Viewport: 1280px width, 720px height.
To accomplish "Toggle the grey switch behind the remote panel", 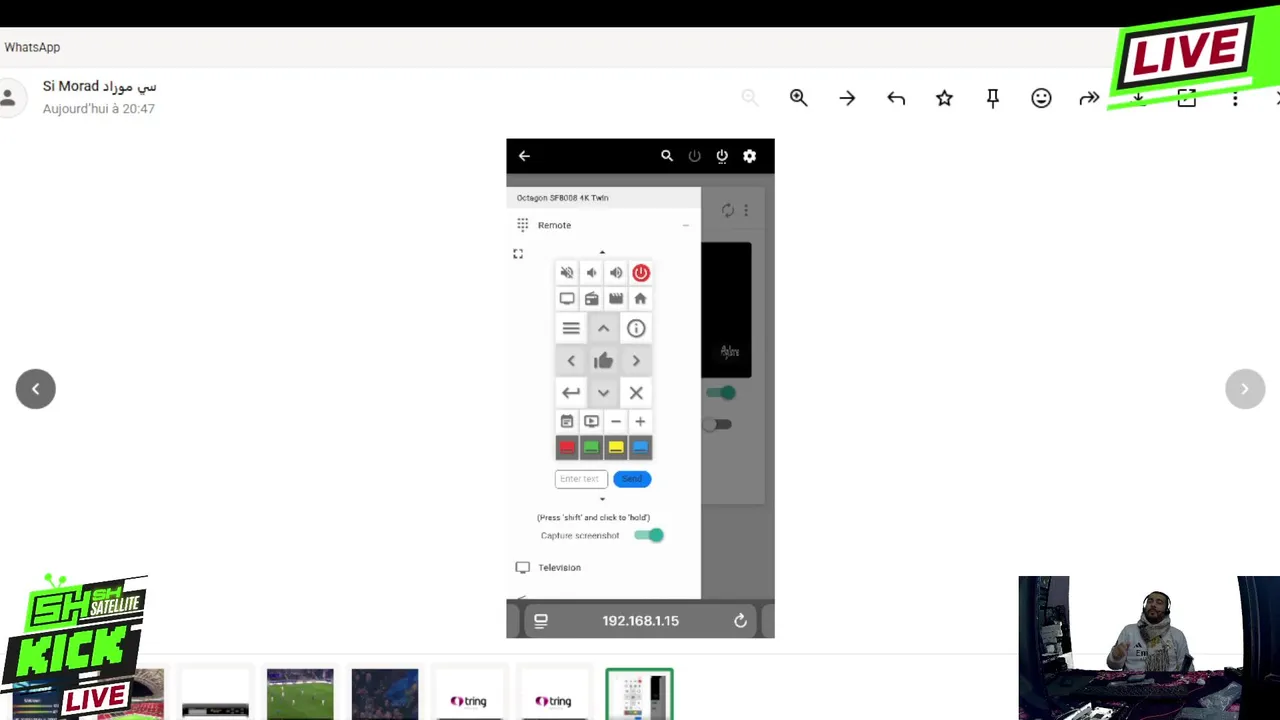I will [x=717, y=424].
